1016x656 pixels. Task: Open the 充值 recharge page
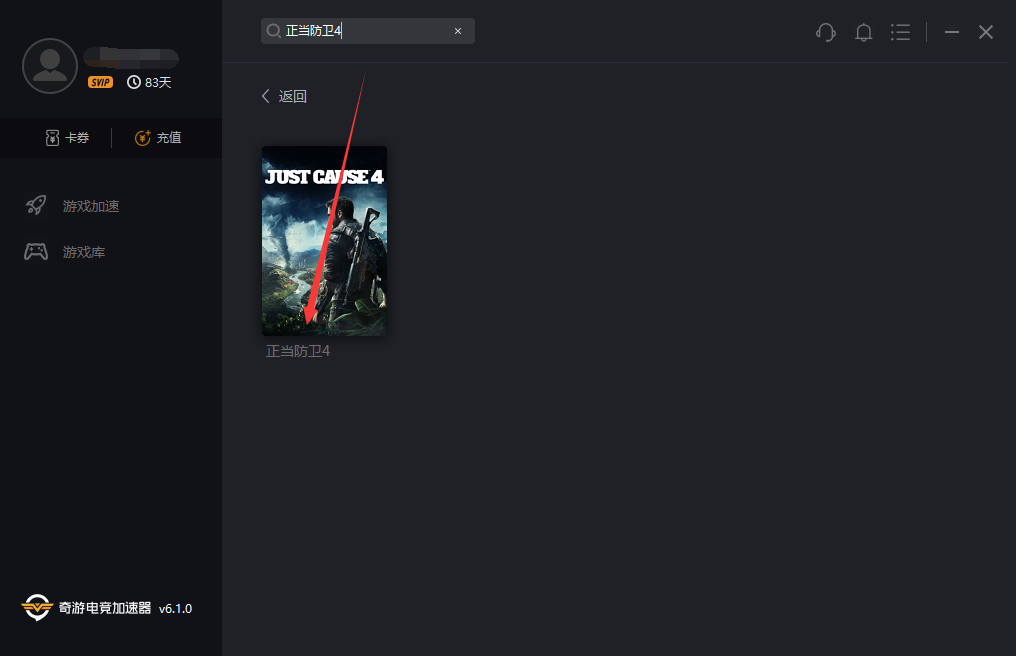pos(158,137)
